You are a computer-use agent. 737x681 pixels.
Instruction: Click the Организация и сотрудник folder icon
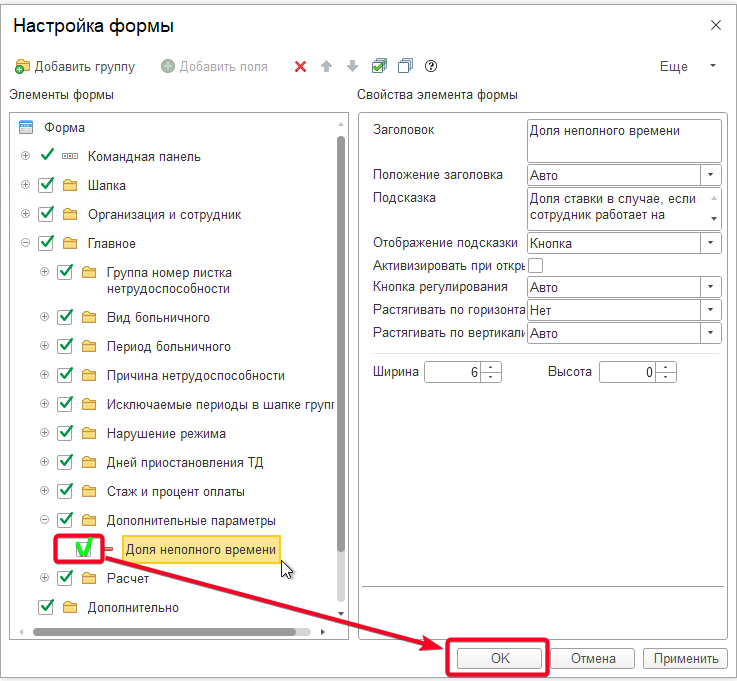point(70,214)
